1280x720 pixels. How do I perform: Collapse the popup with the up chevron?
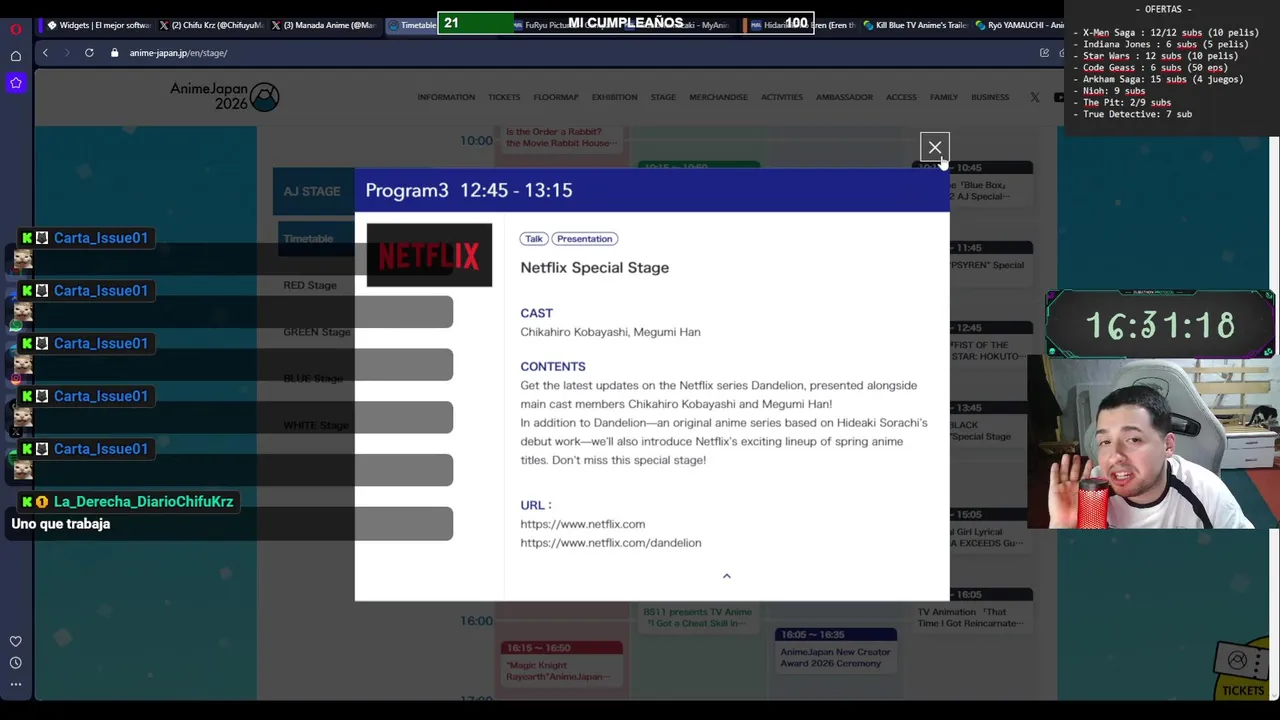pyautogui.click(x=727, y=576)
